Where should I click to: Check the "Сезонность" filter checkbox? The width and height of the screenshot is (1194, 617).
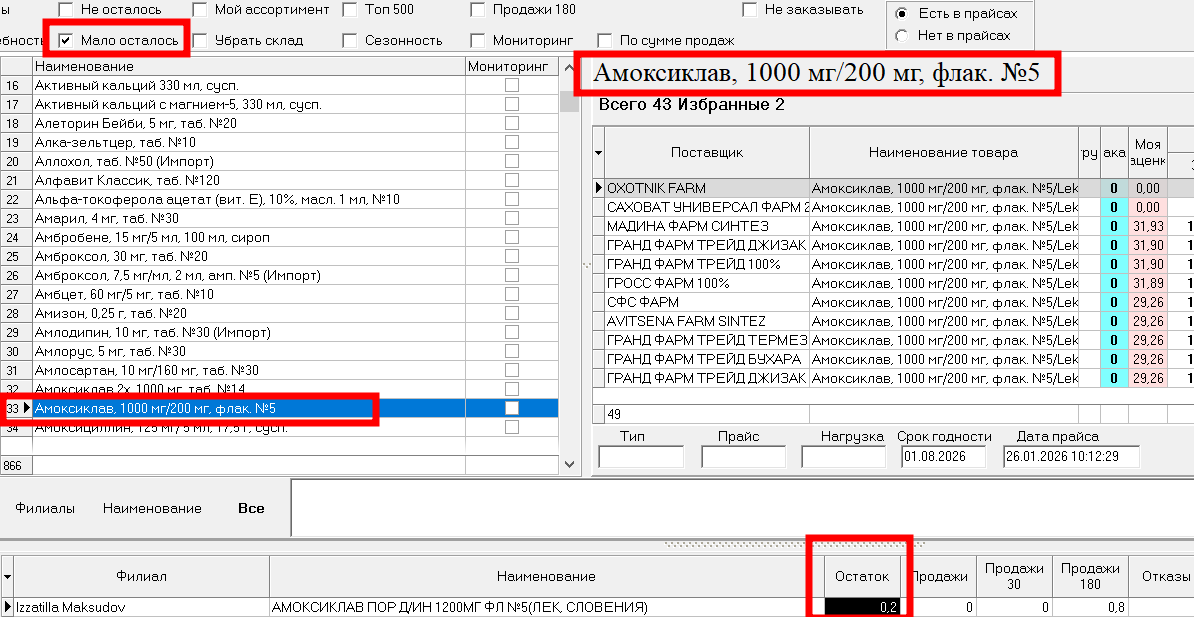(349, 41)
